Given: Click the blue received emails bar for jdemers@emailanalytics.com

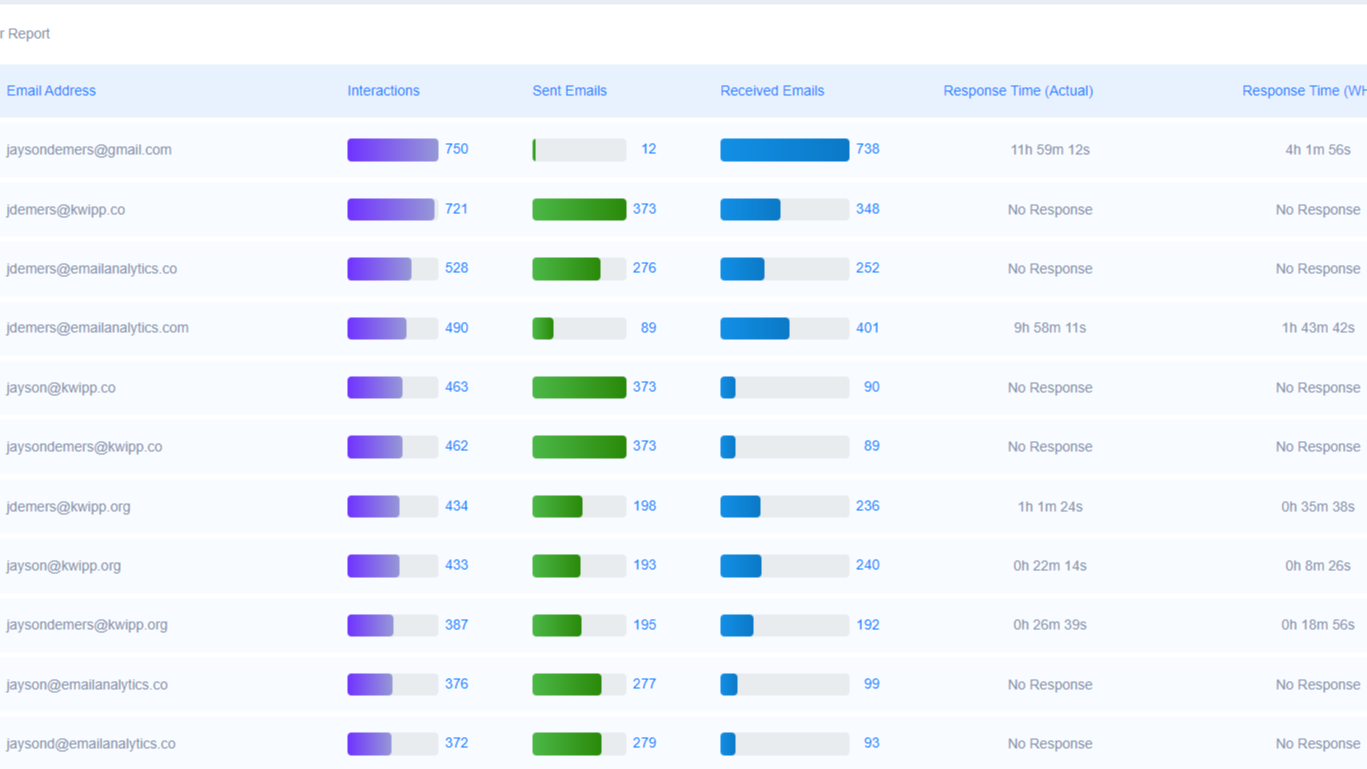Looking at the screenshot, I should pos(755,327).
